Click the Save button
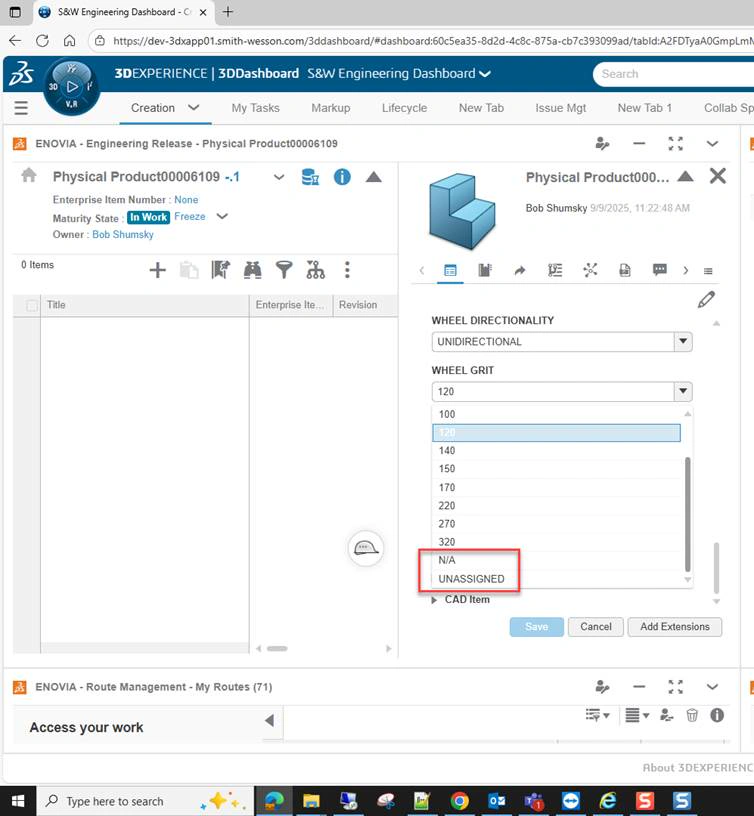Viewport: 754px width, 816px height. tap(536, 627)
